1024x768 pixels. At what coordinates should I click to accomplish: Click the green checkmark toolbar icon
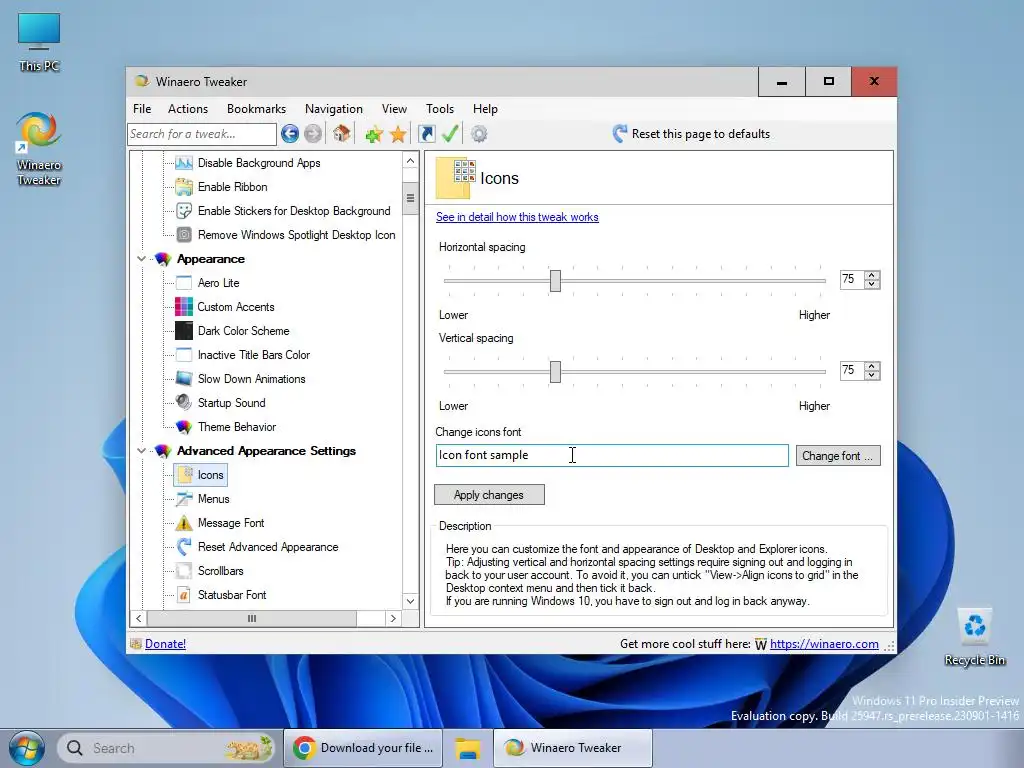(x=450, y=133)
